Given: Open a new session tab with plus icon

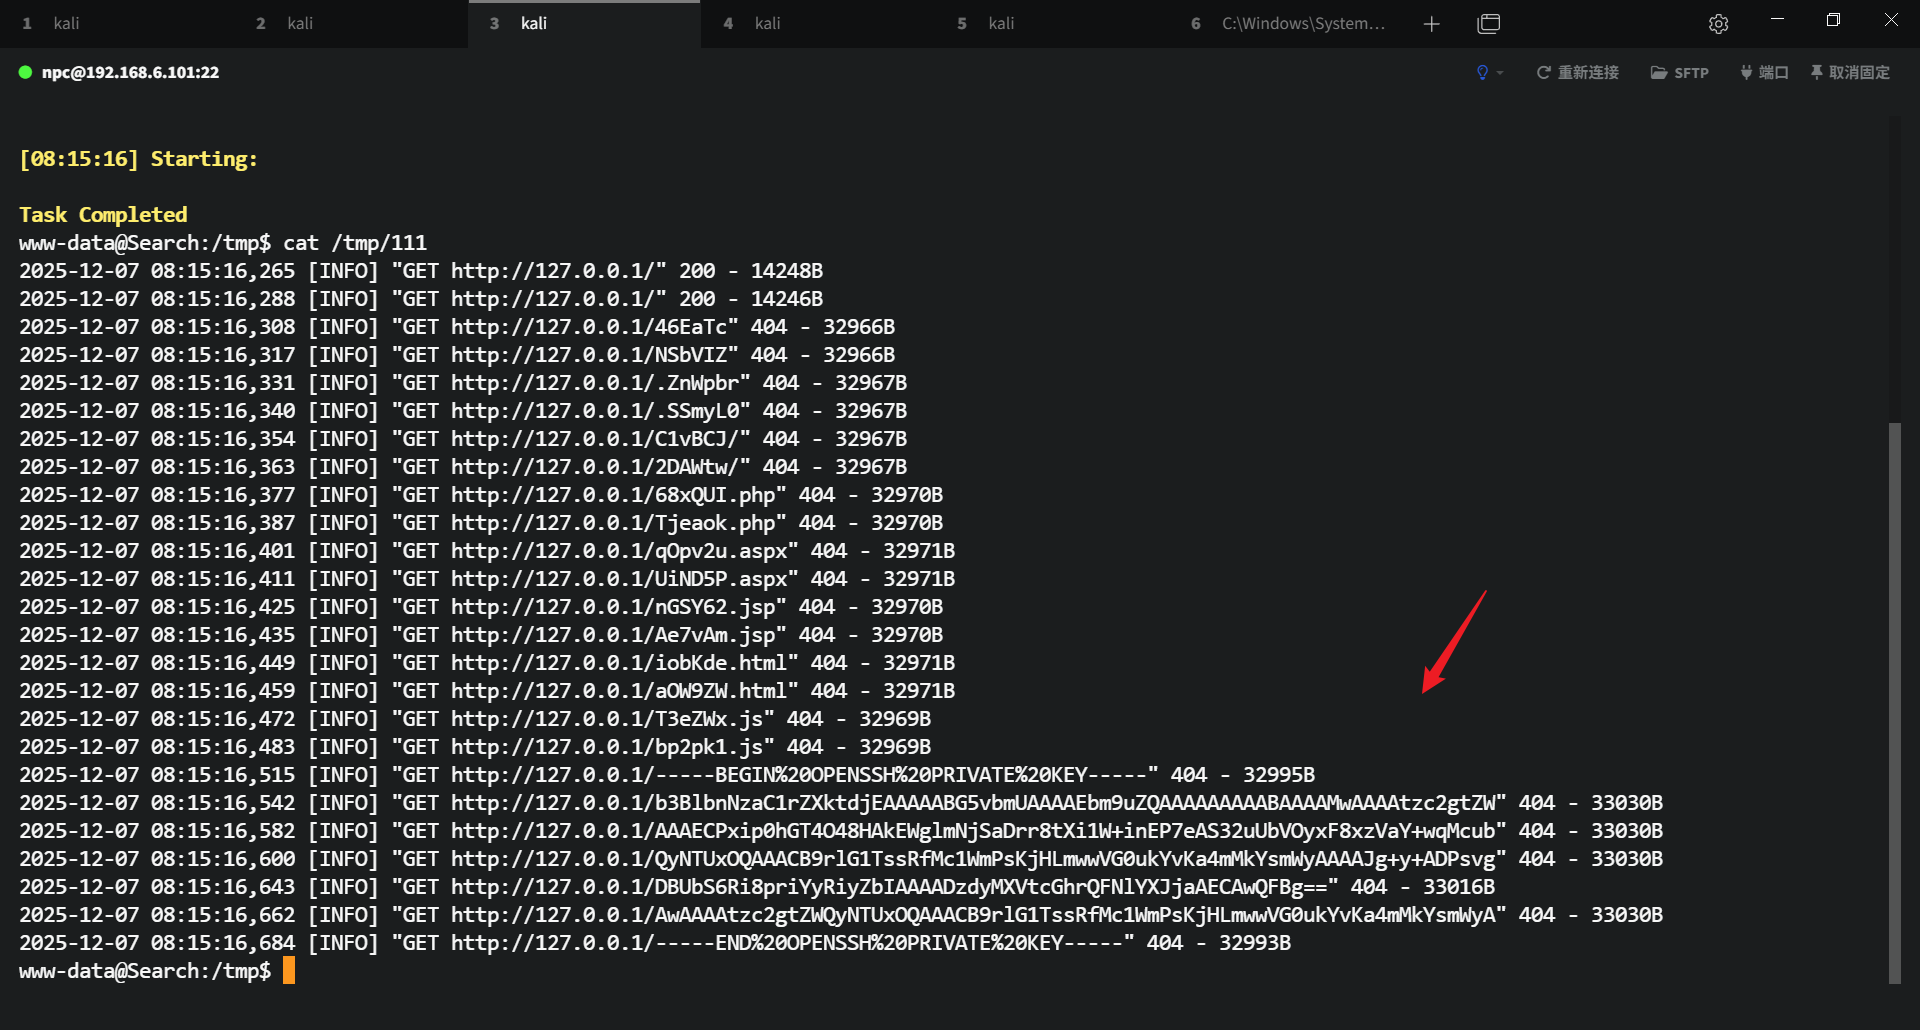Looking at the screenshot, I should 1431,24.
